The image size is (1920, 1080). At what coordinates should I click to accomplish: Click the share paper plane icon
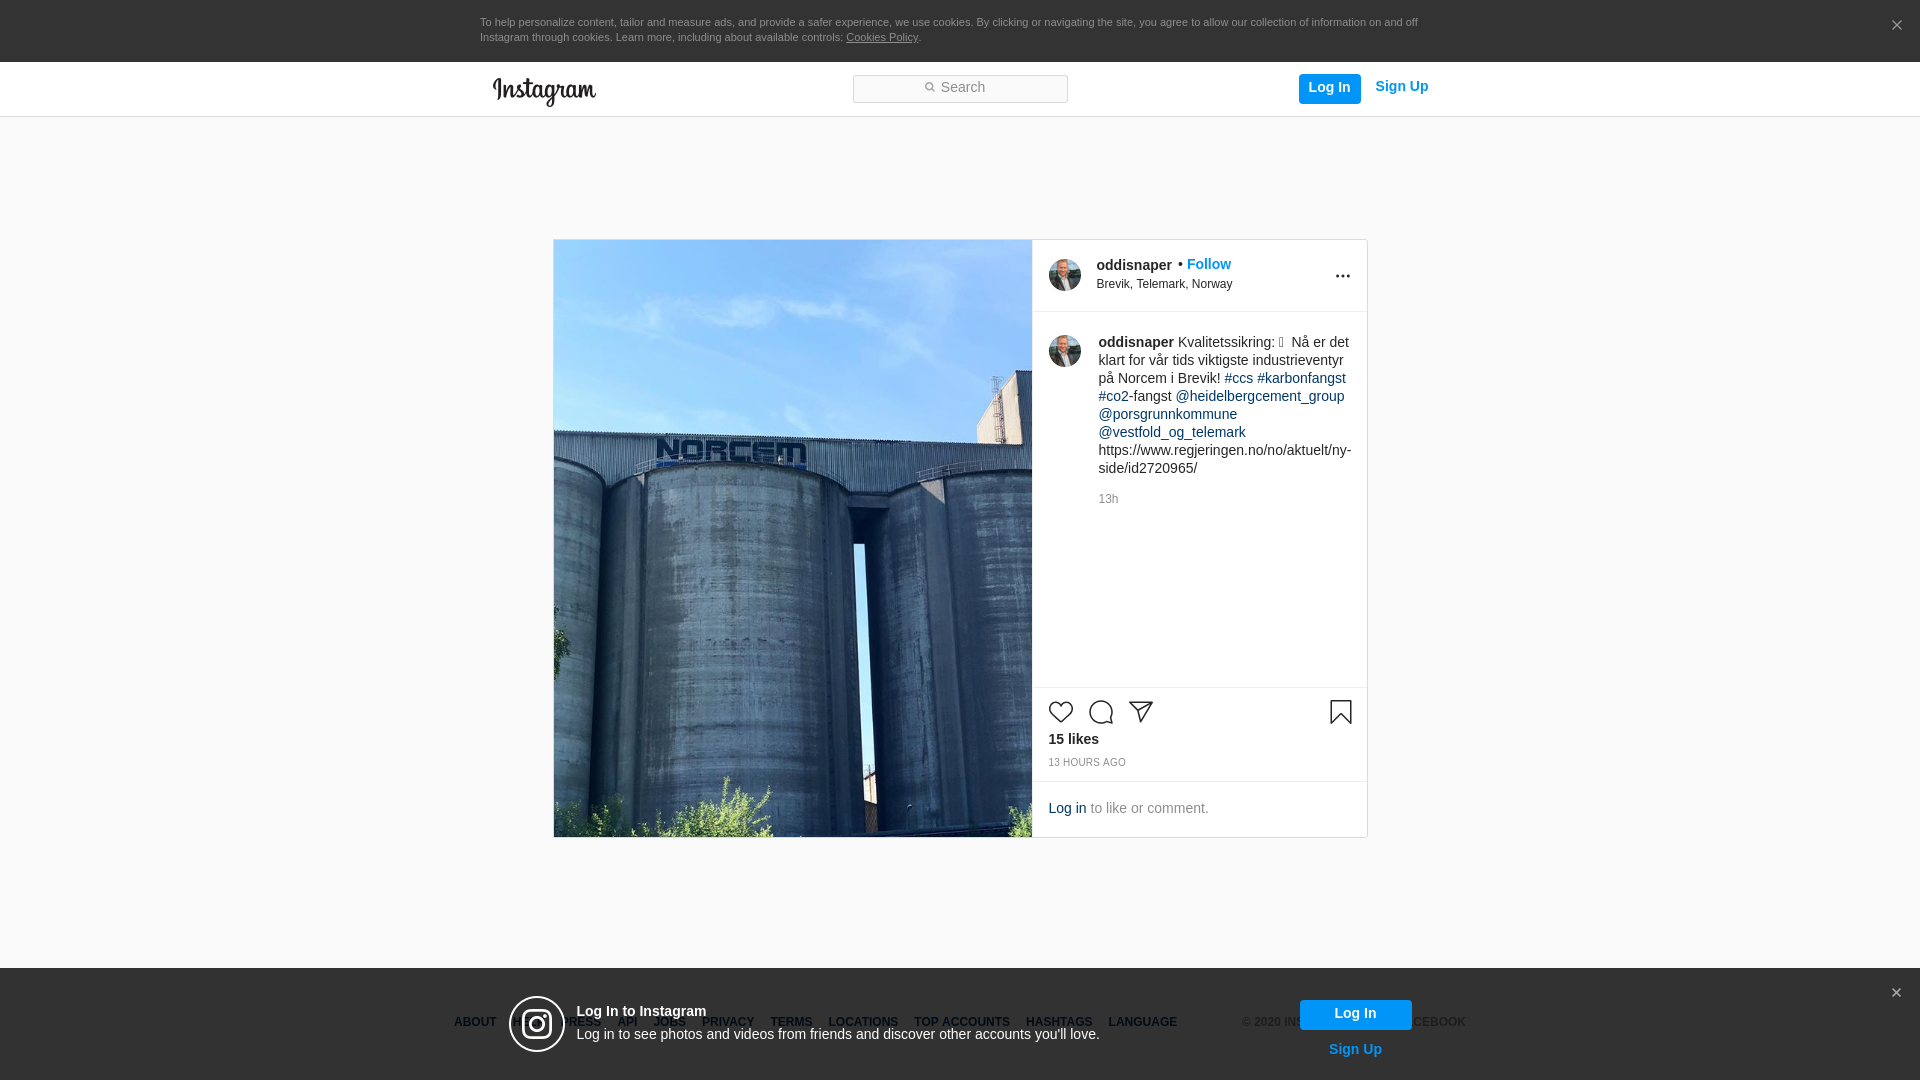tap(1141, 712)
